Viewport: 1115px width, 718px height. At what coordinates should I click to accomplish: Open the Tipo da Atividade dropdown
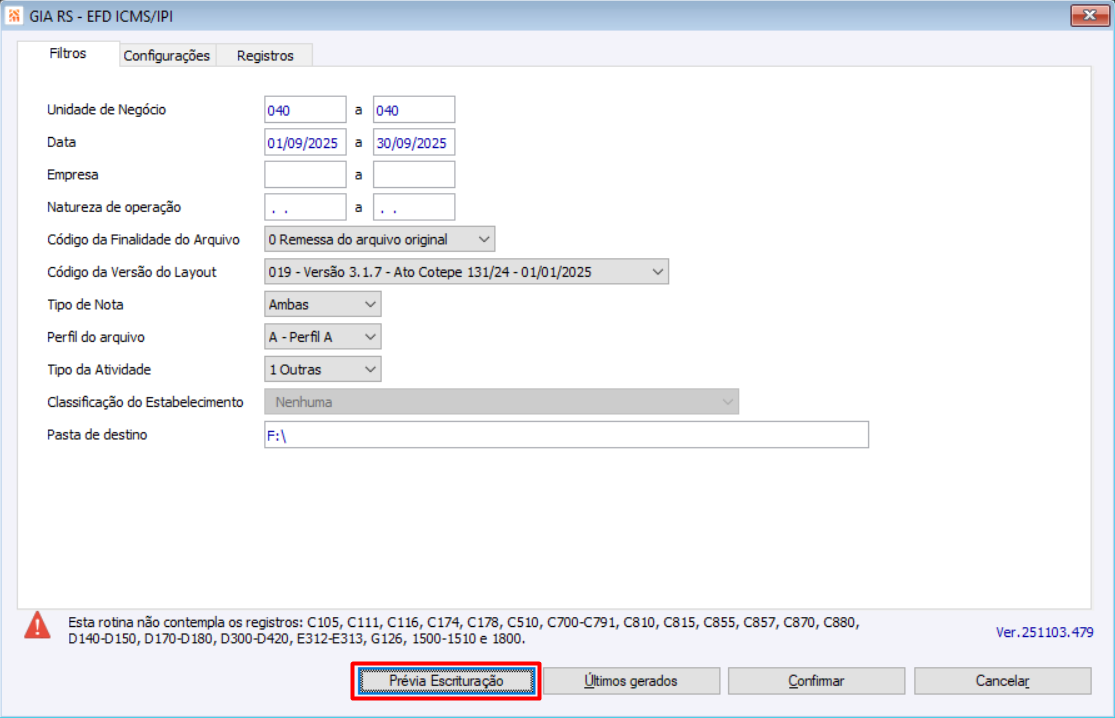click(323, 370)
